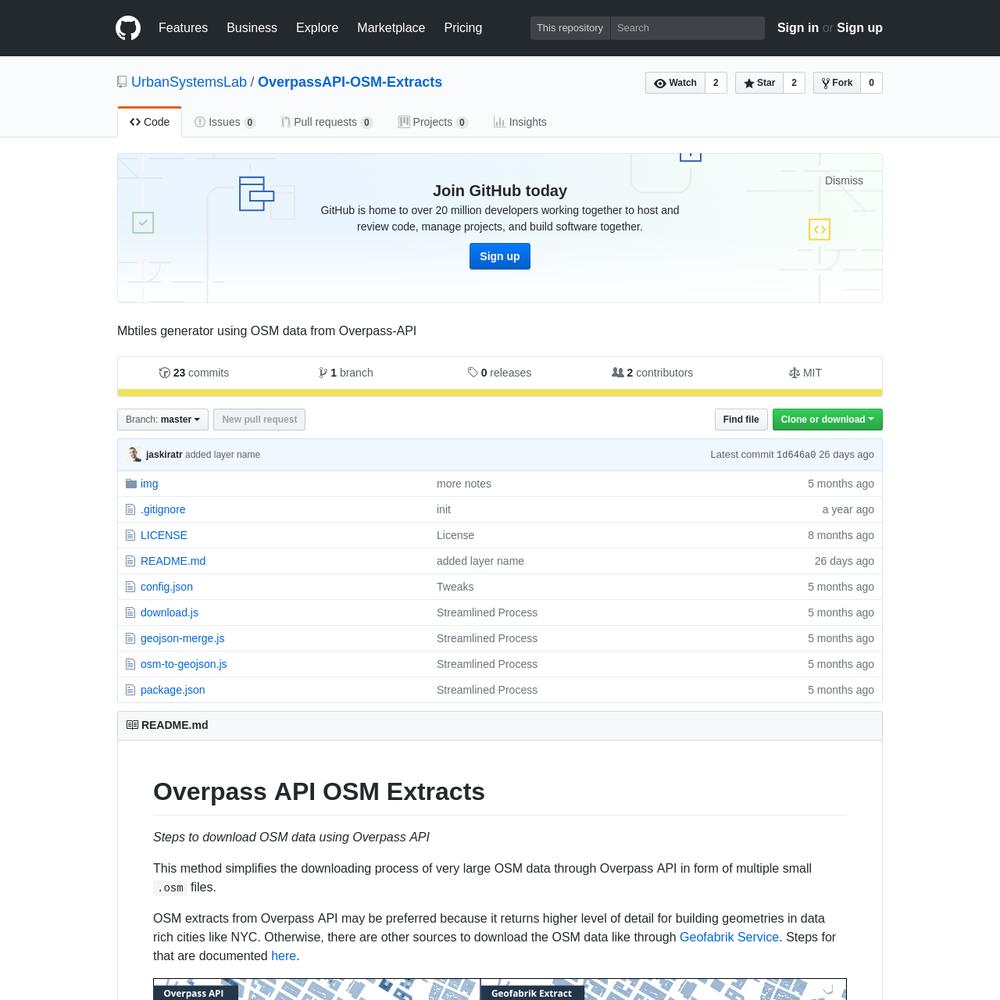Open the Branch: master dropdown

click(x=163, y=420)
